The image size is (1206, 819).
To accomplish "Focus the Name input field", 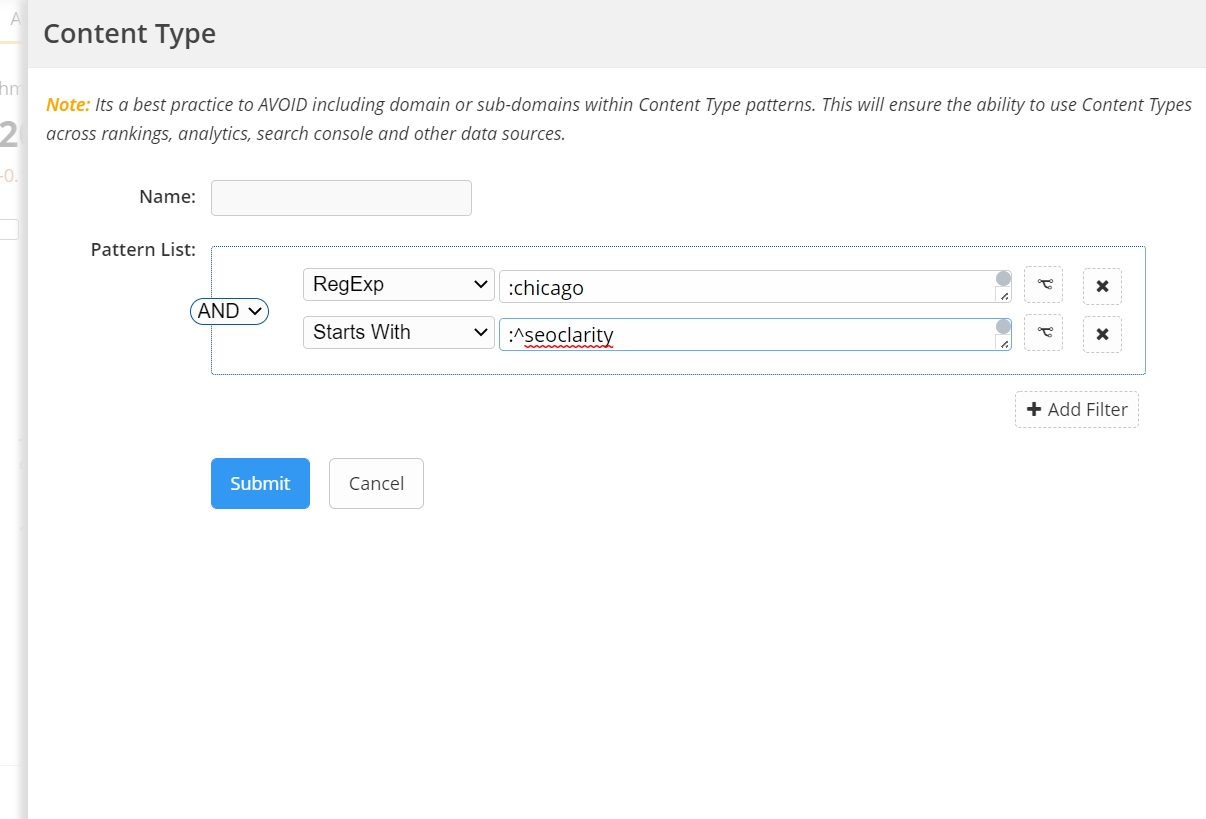I will pyautogui.click(x=341, y=198).
